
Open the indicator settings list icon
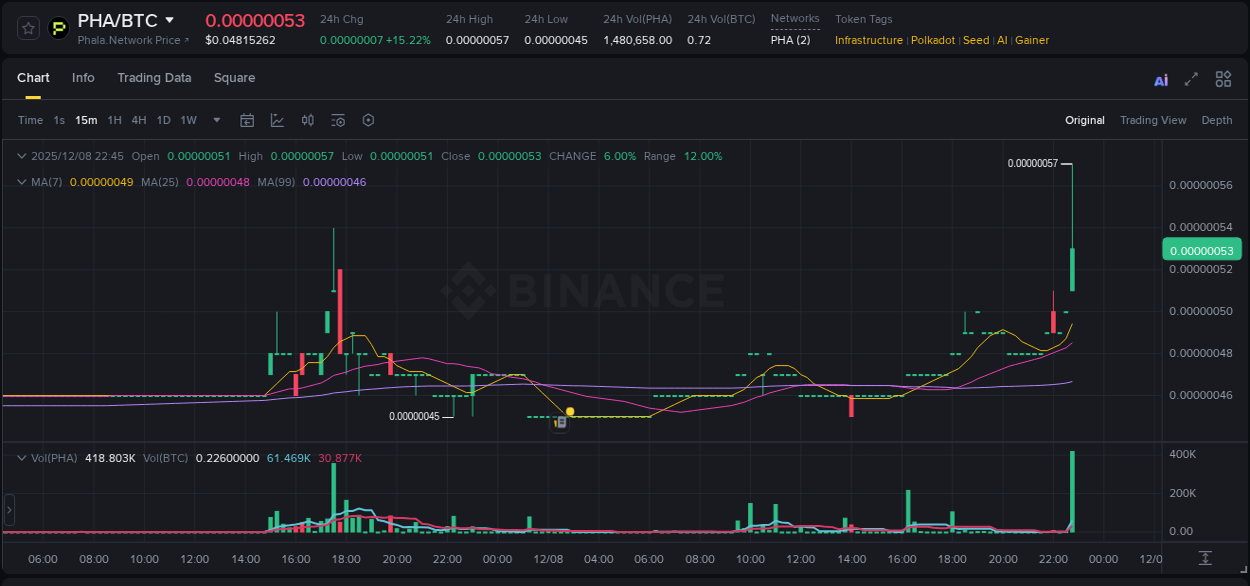[x=337, y=120]
